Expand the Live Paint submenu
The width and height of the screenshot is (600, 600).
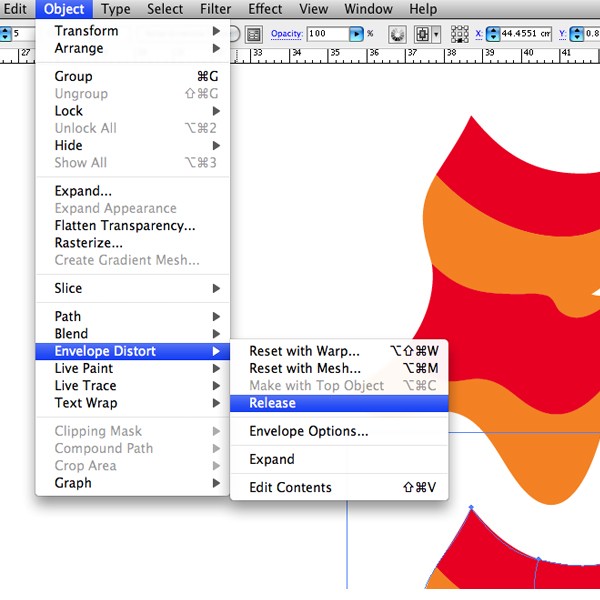point(132,368)
